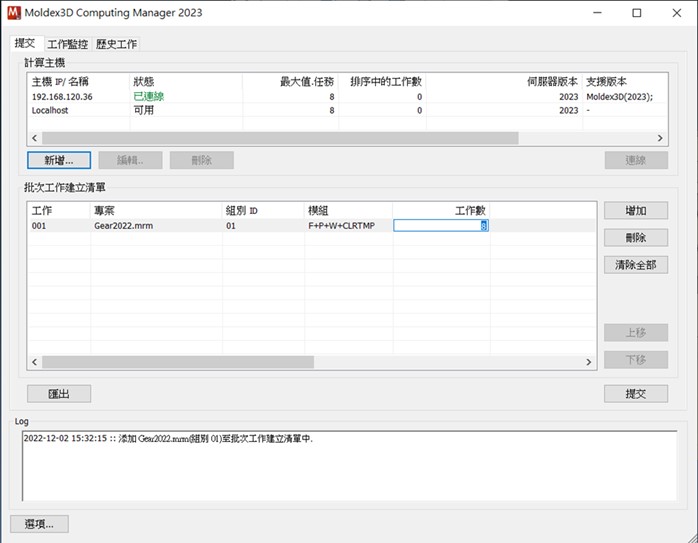The height and width of the screenshot is (543, 698).
Task: Click the job list horizontal scrollbar thumb
Action: [178, 362]
